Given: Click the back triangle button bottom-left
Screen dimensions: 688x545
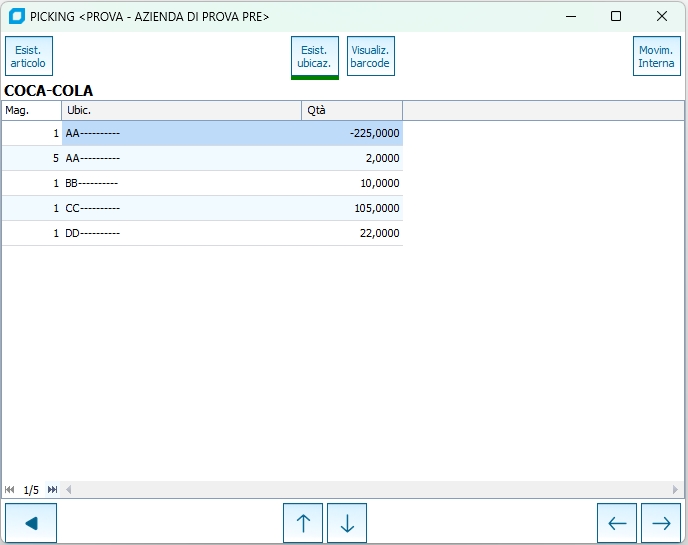Looking at the screenshot, I should tap(31, 523).
